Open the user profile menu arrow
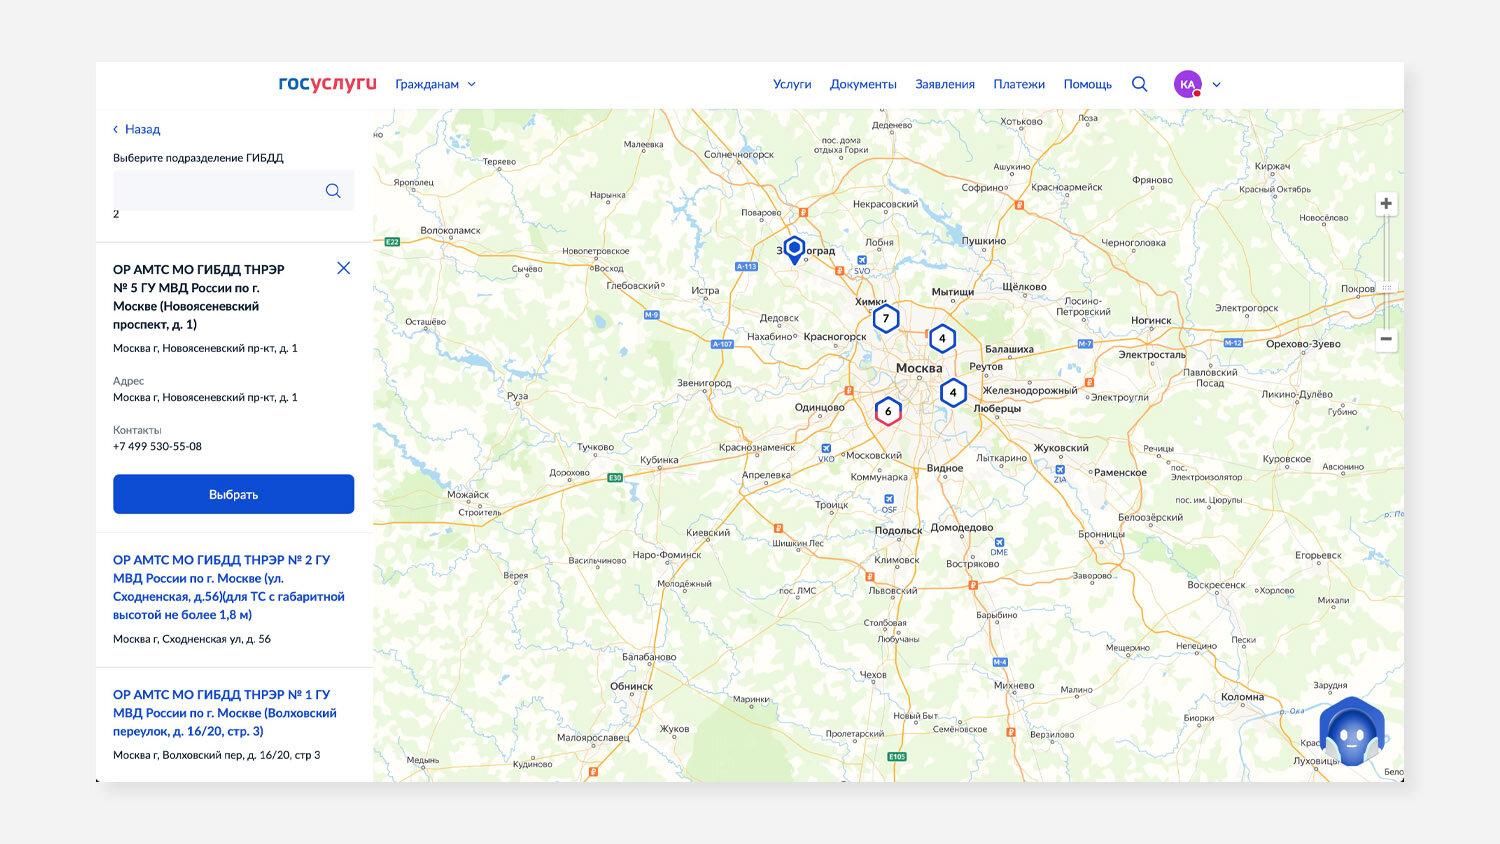 (1216, 85)
